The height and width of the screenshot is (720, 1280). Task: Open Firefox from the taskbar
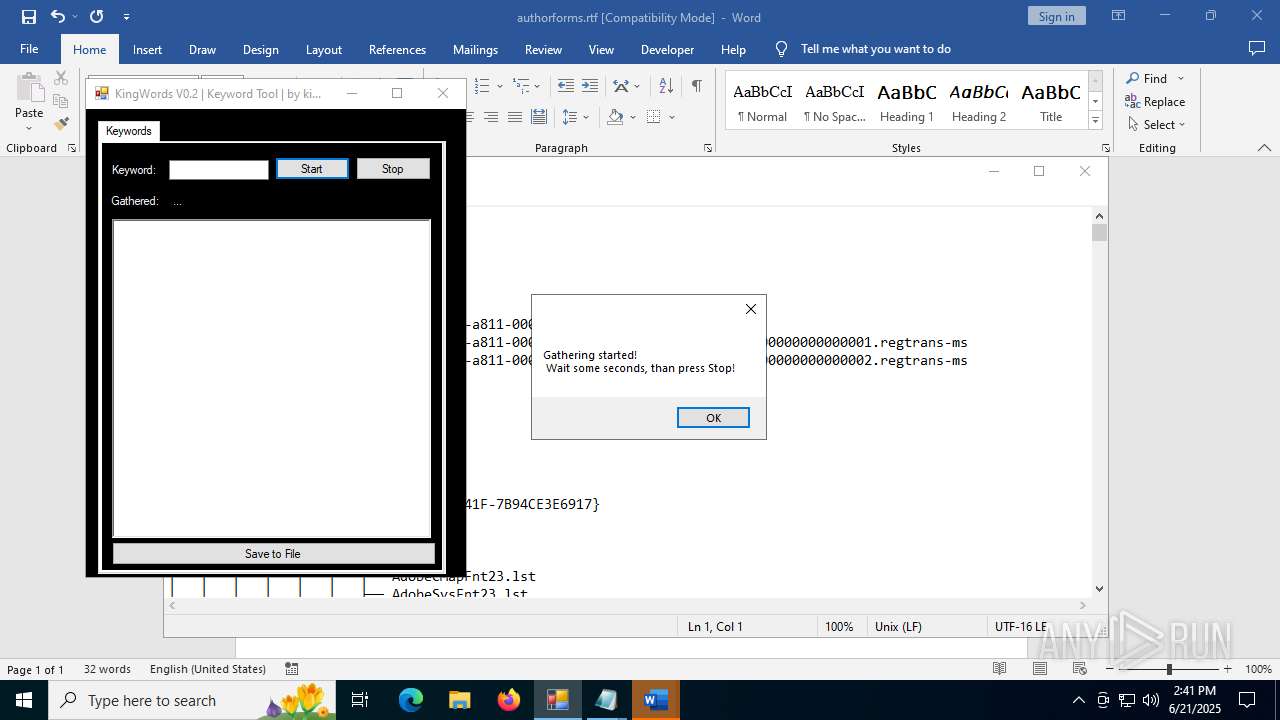click(x=509, y=700)
